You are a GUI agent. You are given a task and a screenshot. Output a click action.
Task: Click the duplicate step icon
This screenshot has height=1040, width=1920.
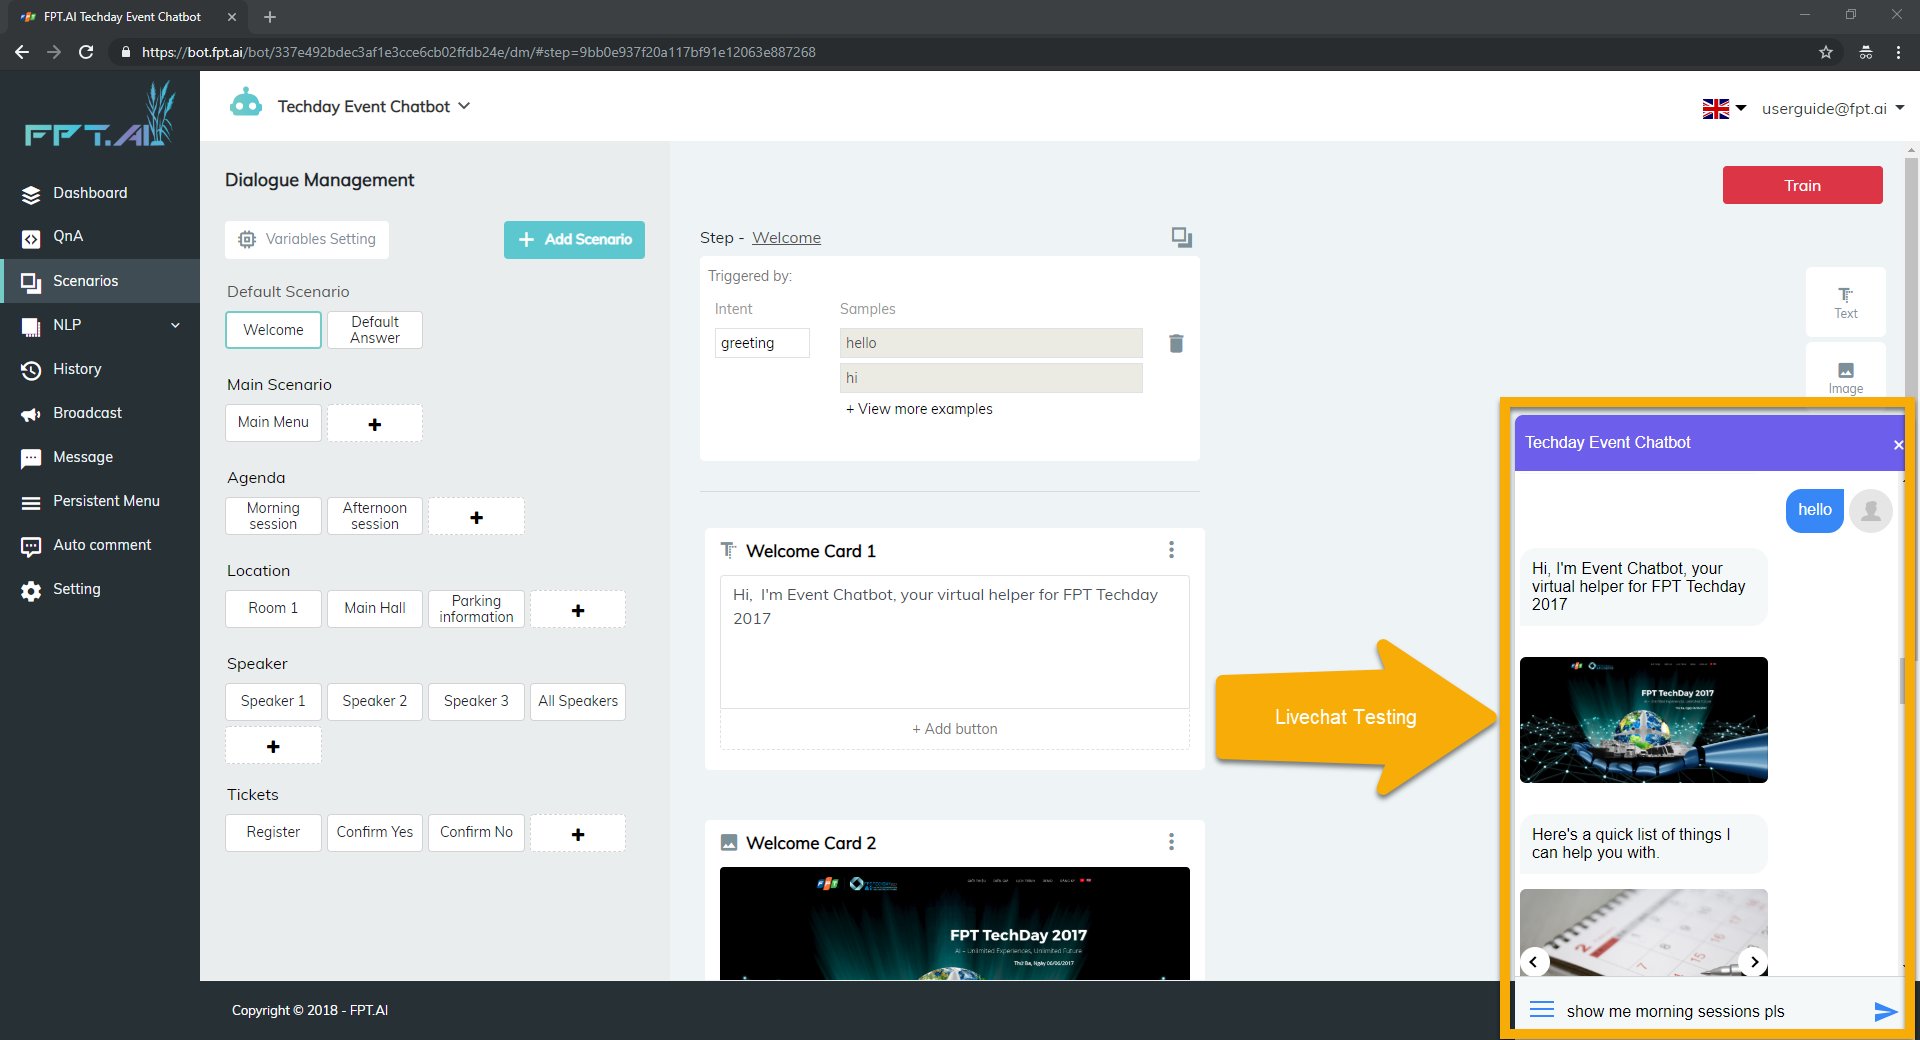tap(1181, 237)
